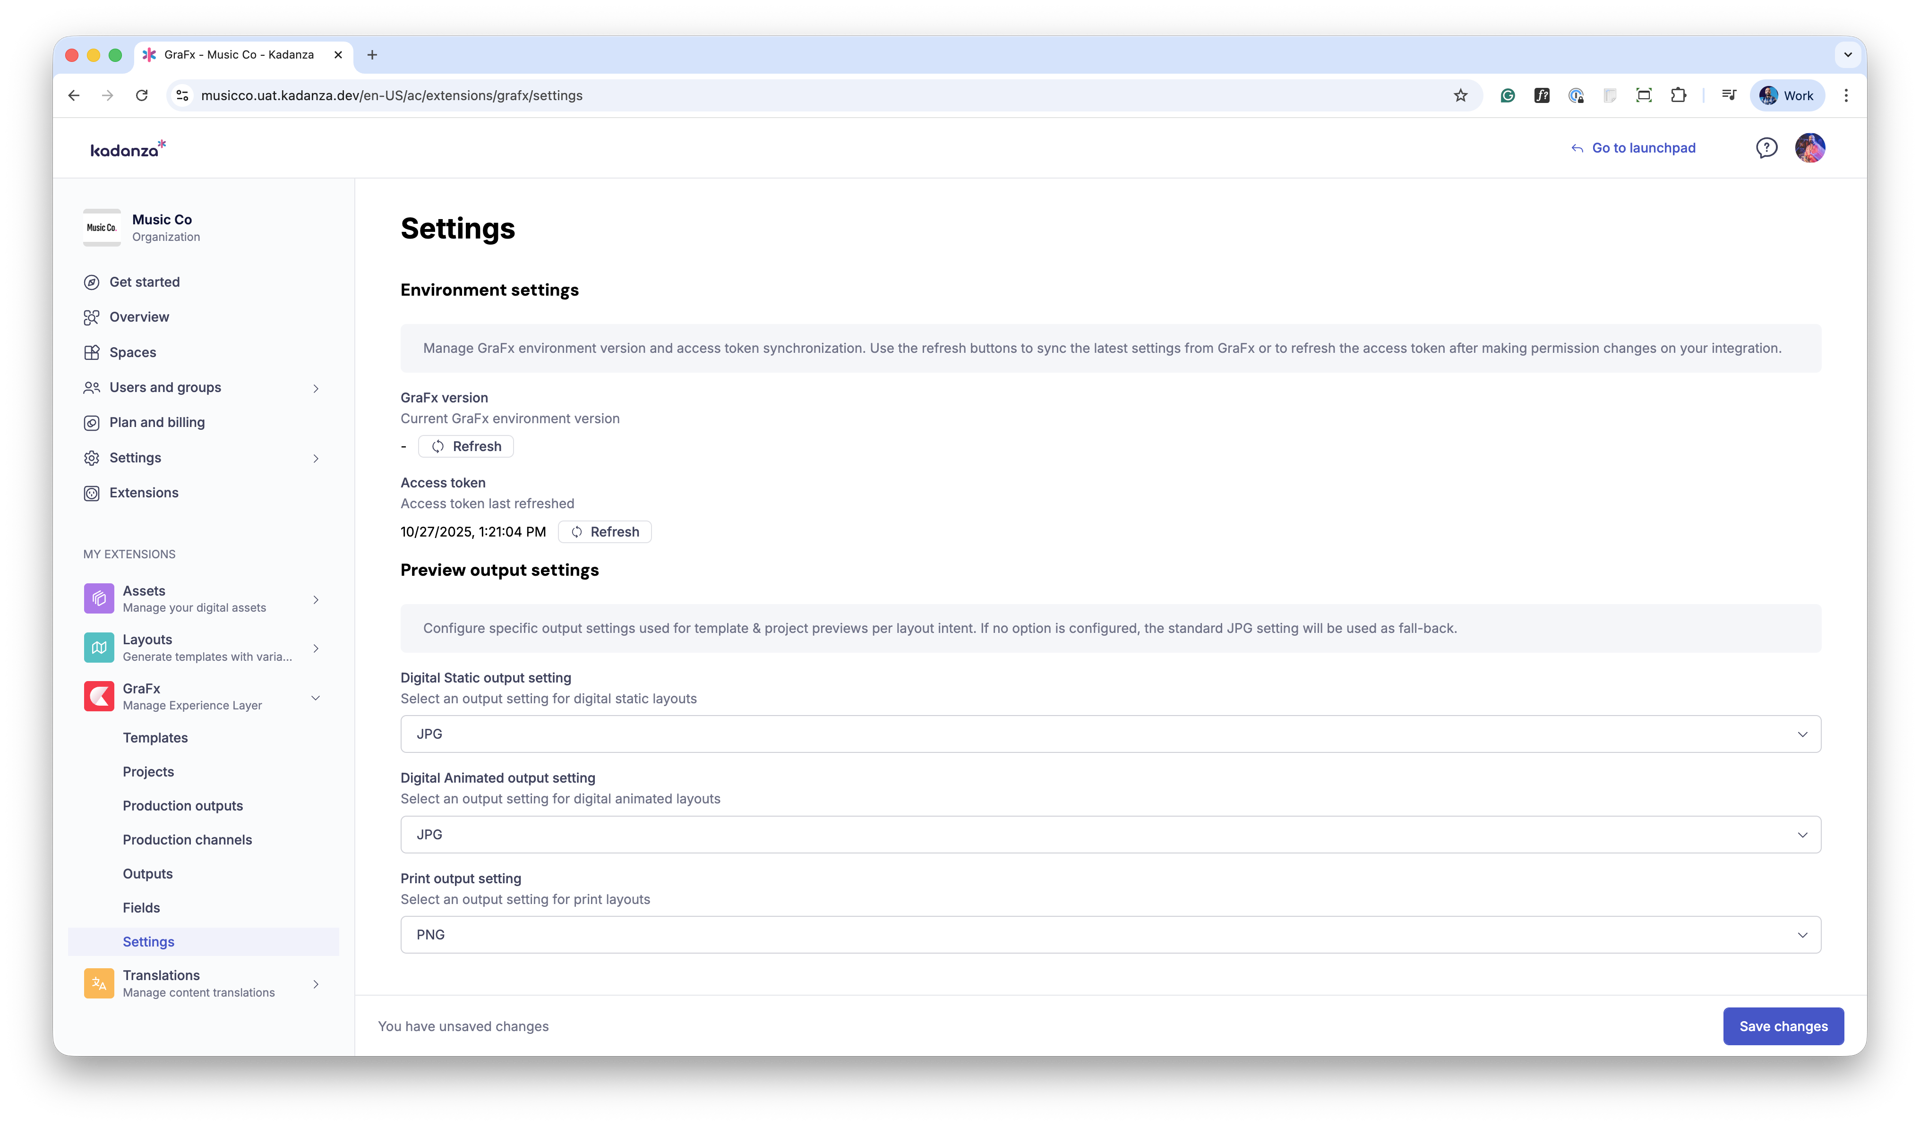Click the GraFx extension icon

pyautogui.click(x=98, y=697)
